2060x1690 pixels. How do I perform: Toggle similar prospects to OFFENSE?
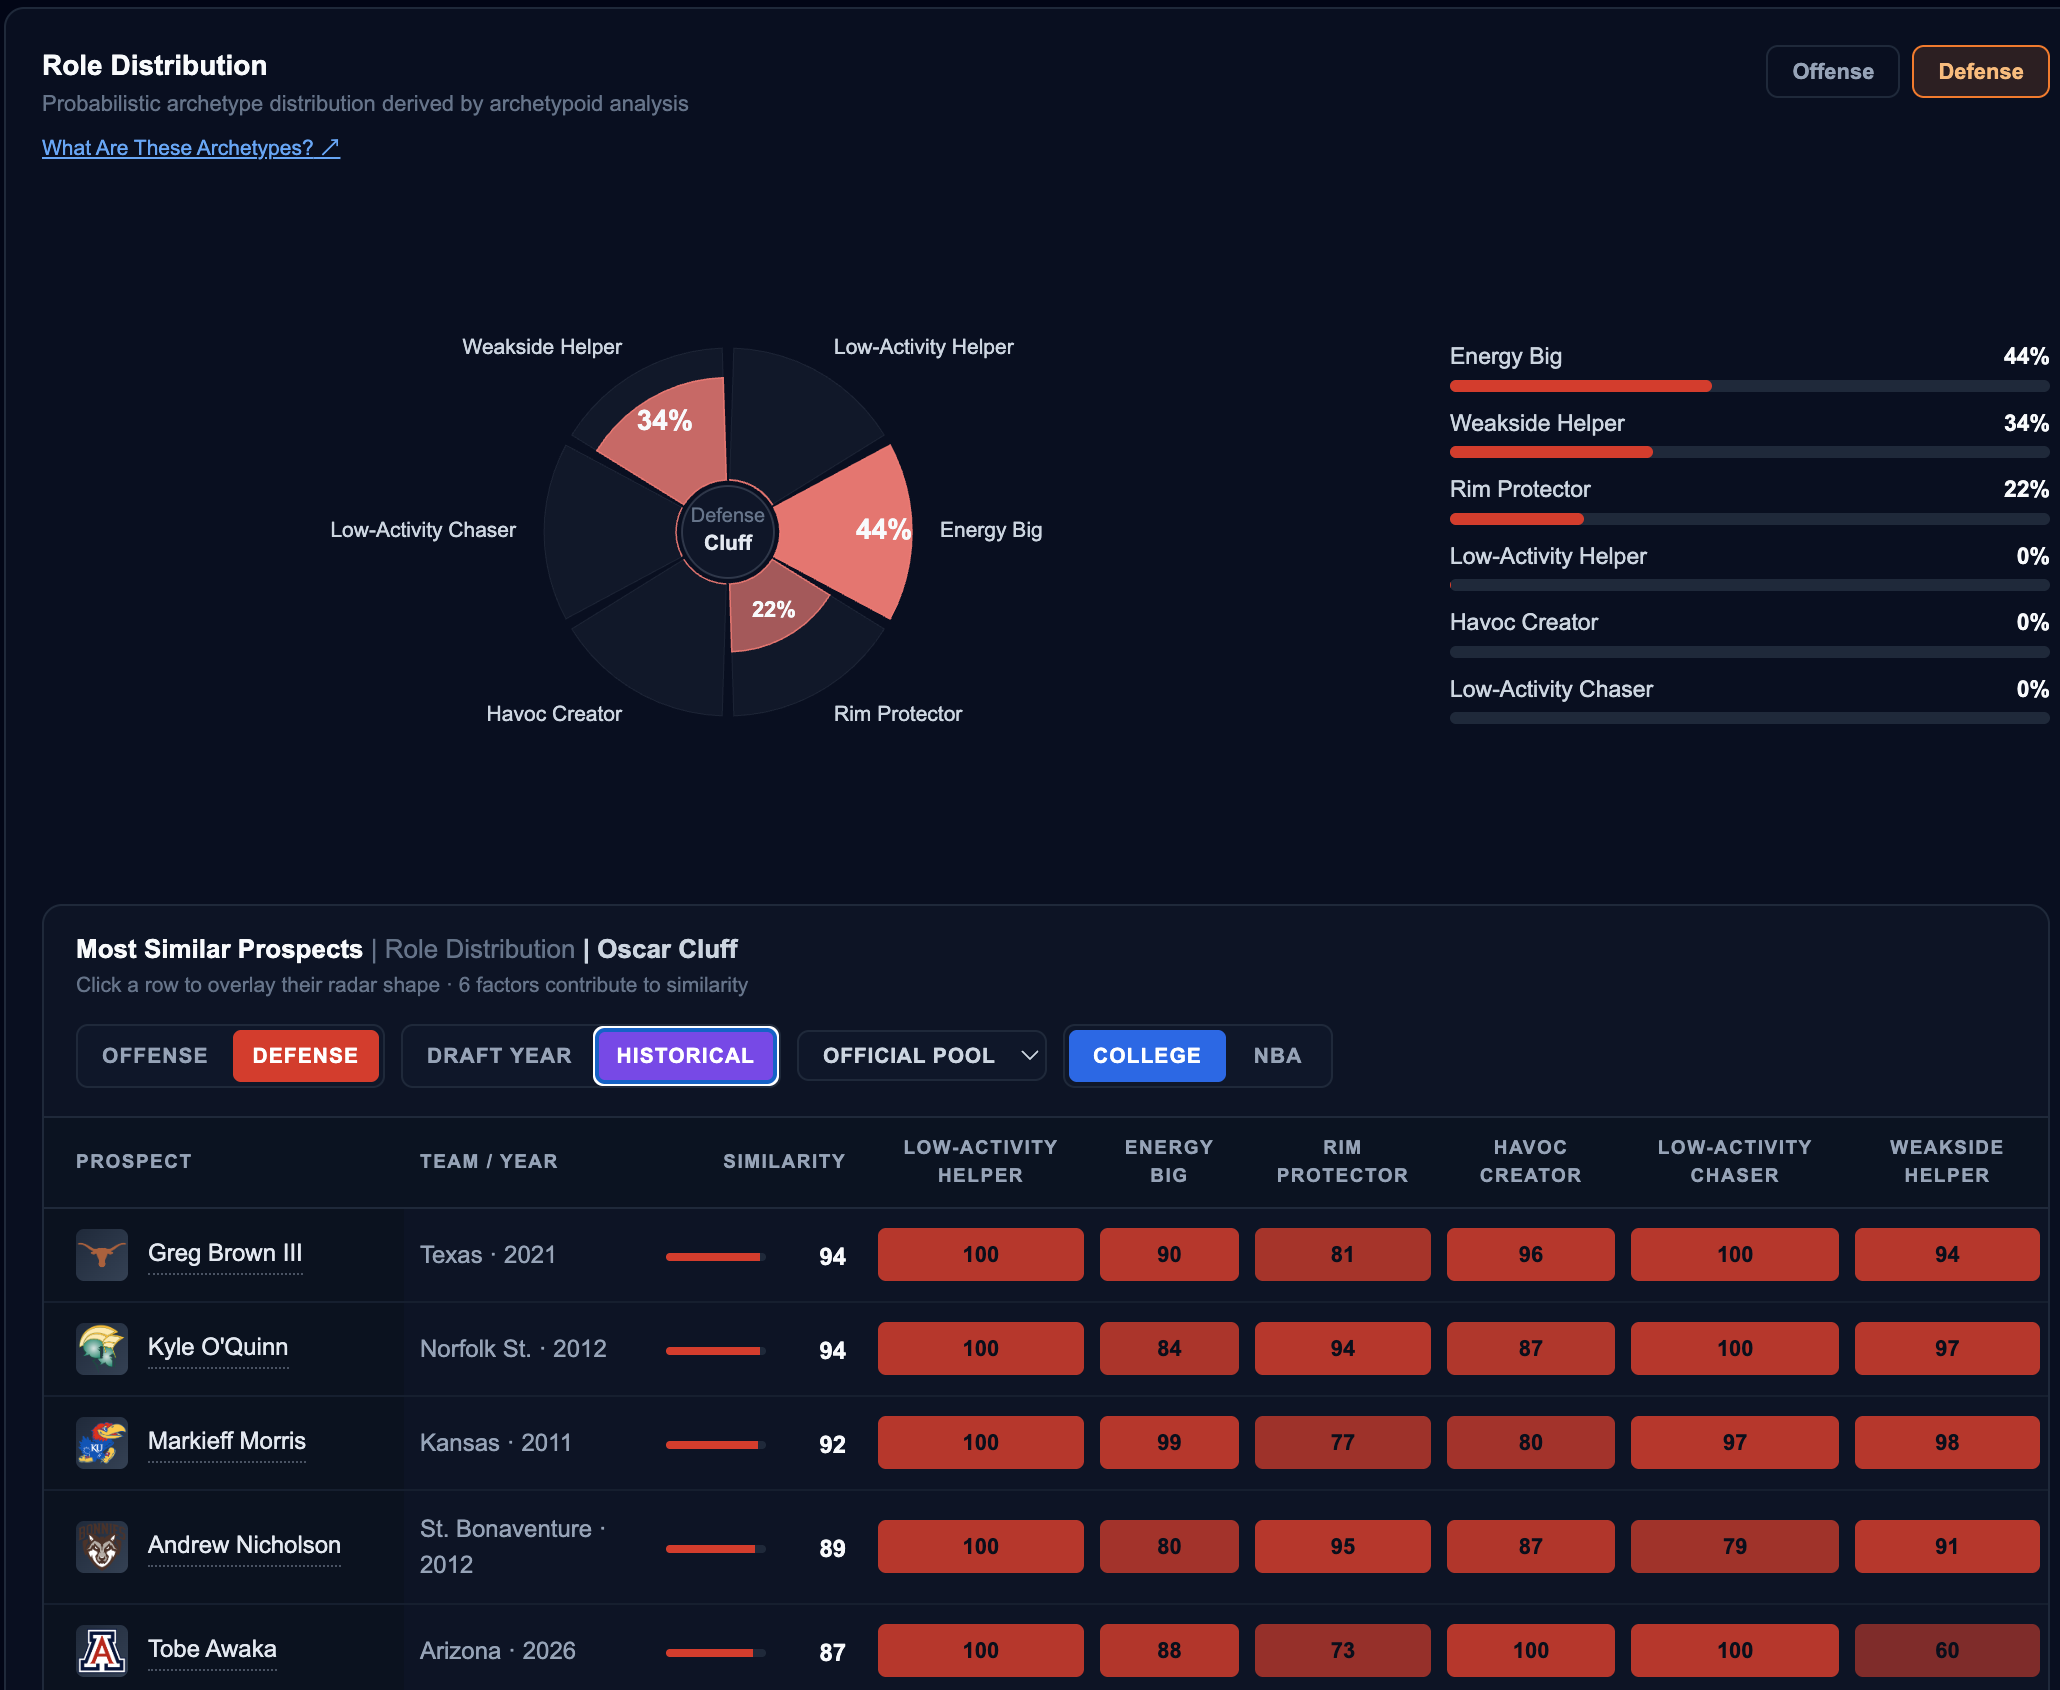(155, 1056)
